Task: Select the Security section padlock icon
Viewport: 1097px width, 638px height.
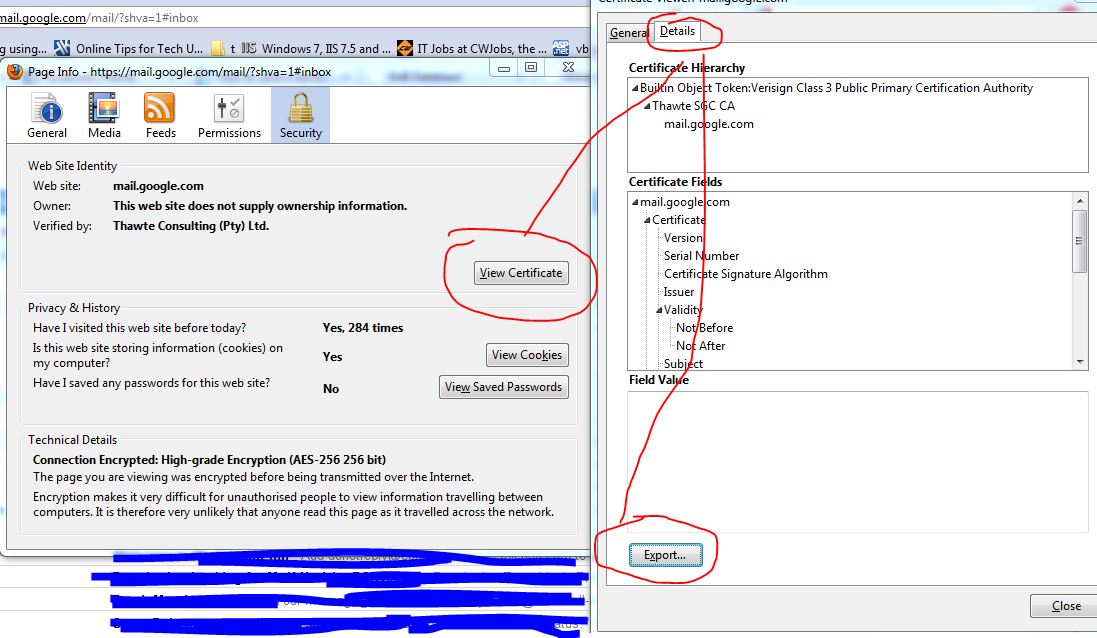Action: coord(301,108)
